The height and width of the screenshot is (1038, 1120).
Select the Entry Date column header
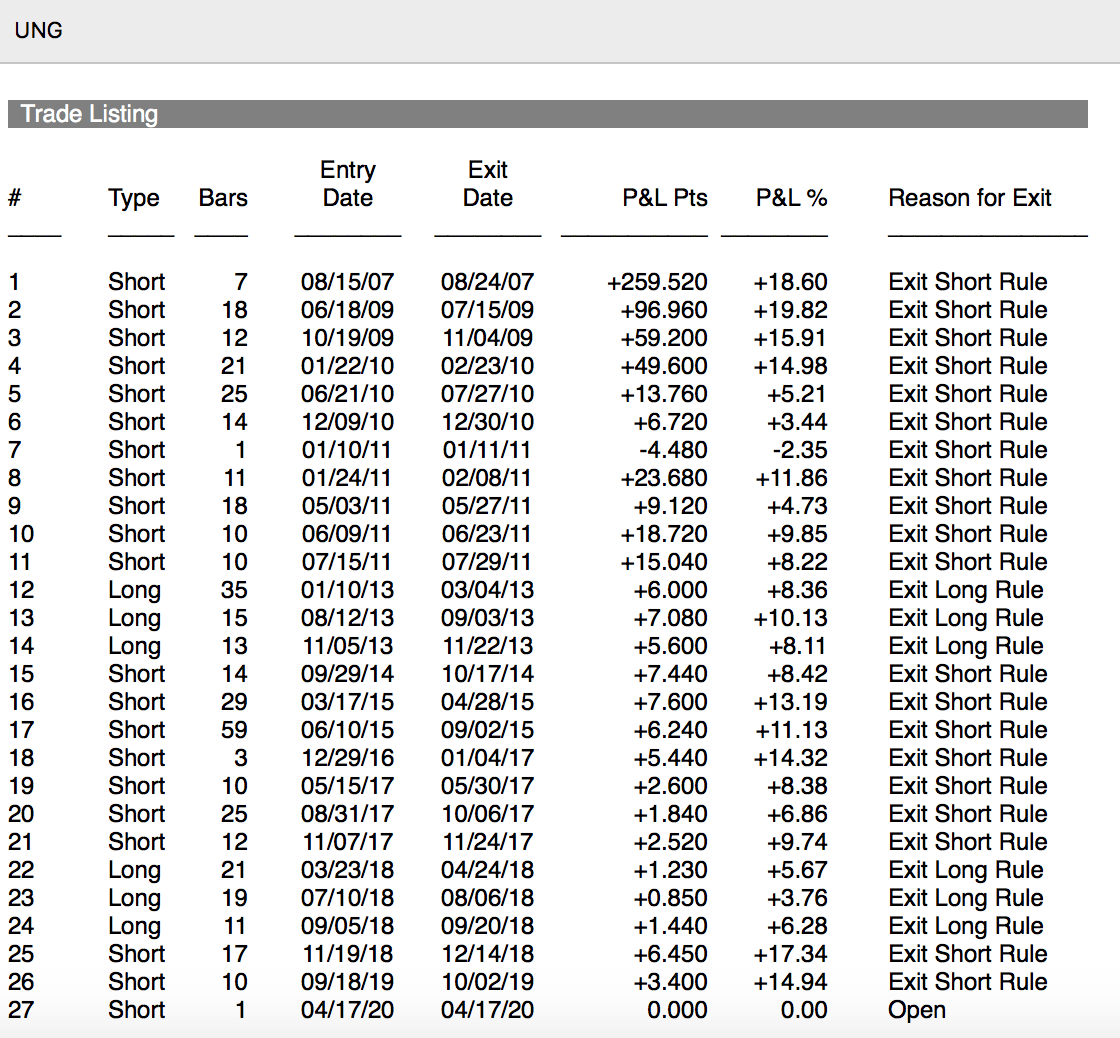347,184
